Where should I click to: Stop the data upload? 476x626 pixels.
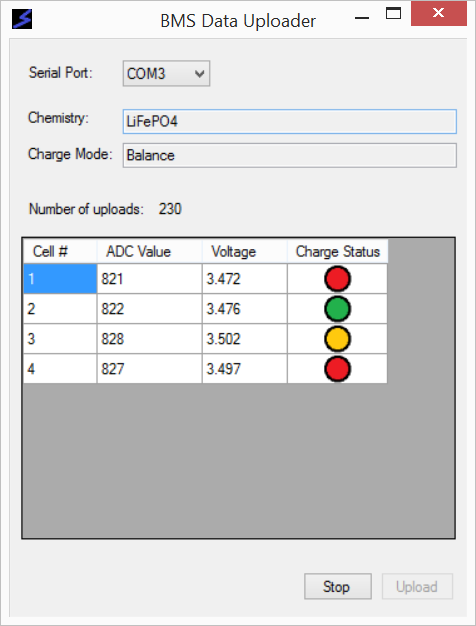[338, 586]
